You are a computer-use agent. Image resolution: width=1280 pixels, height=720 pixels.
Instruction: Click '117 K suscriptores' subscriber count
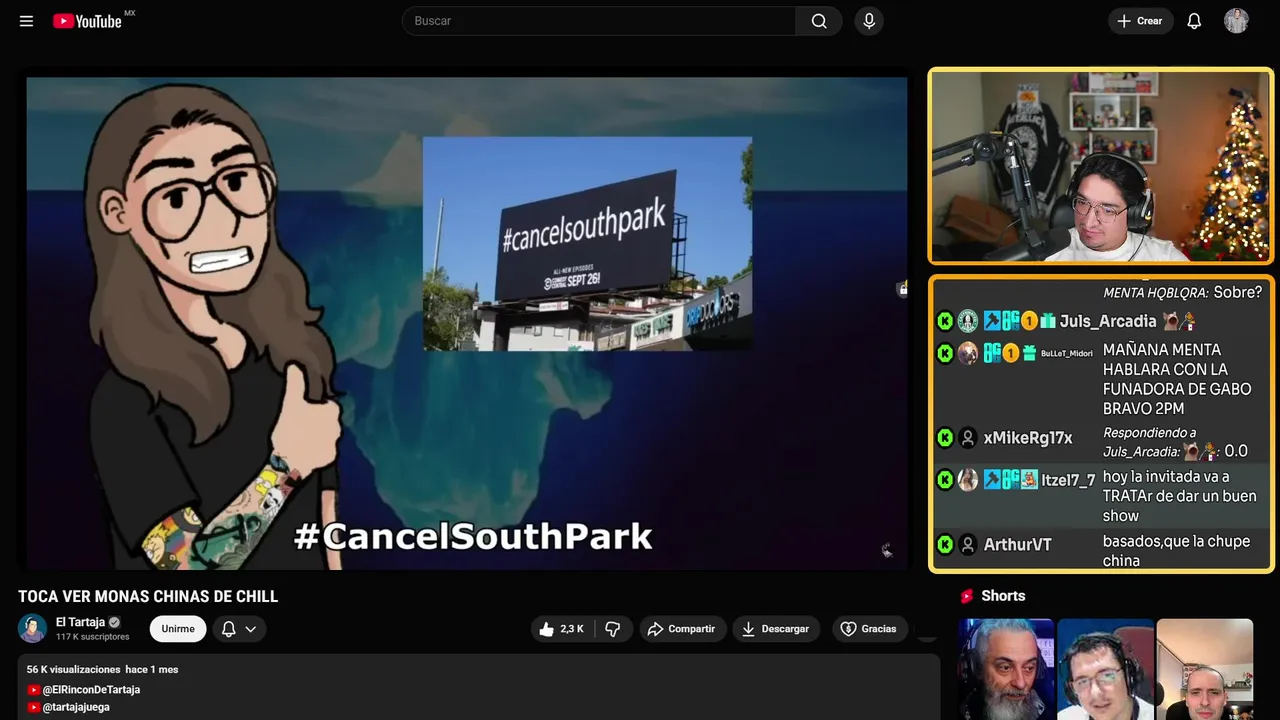click(93, 637)
